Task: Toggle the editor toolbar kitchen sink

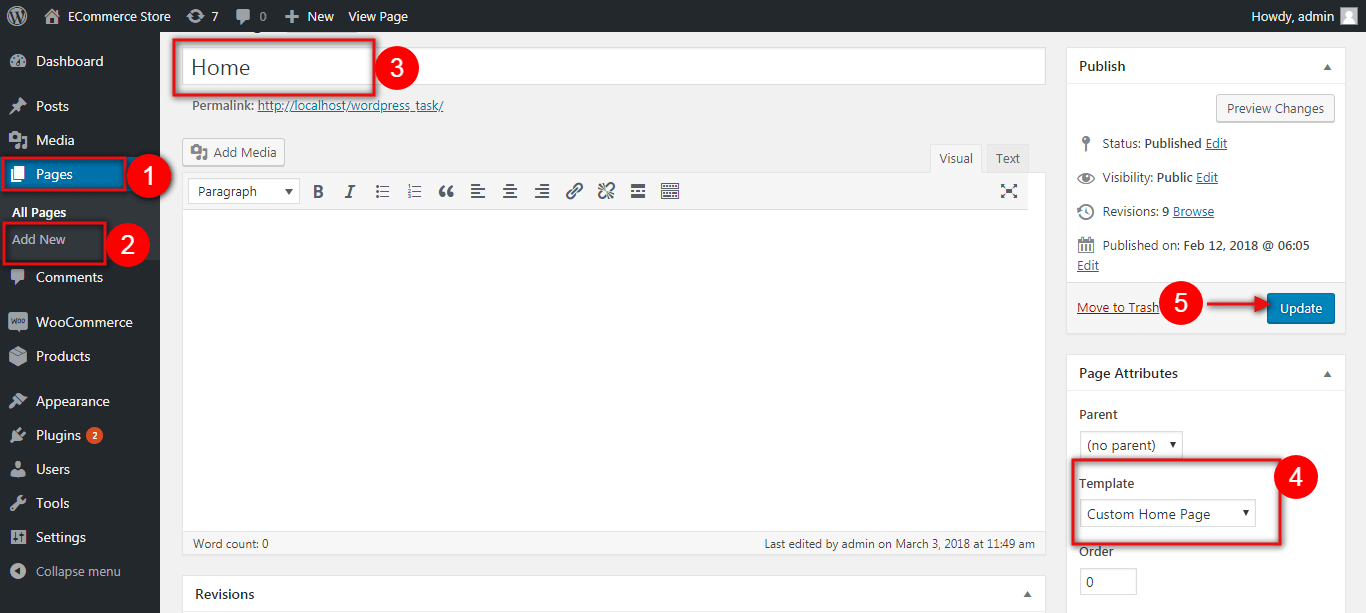Action: coord(670,191)
